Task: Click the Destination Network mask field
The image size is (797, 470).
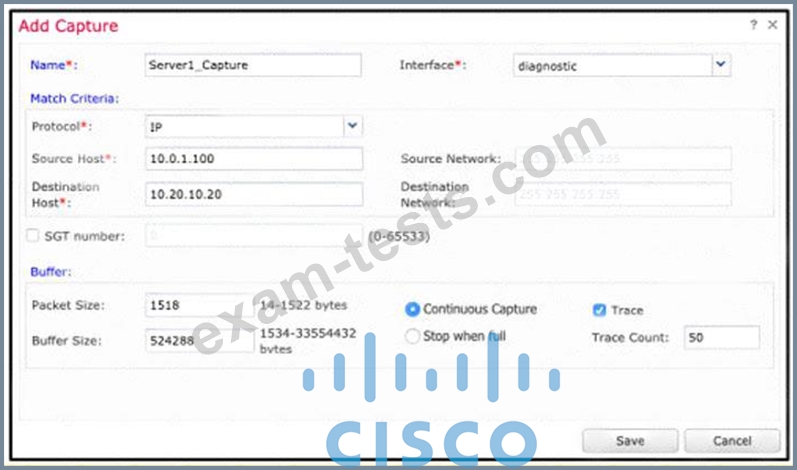Action: (x=623, y=194)
